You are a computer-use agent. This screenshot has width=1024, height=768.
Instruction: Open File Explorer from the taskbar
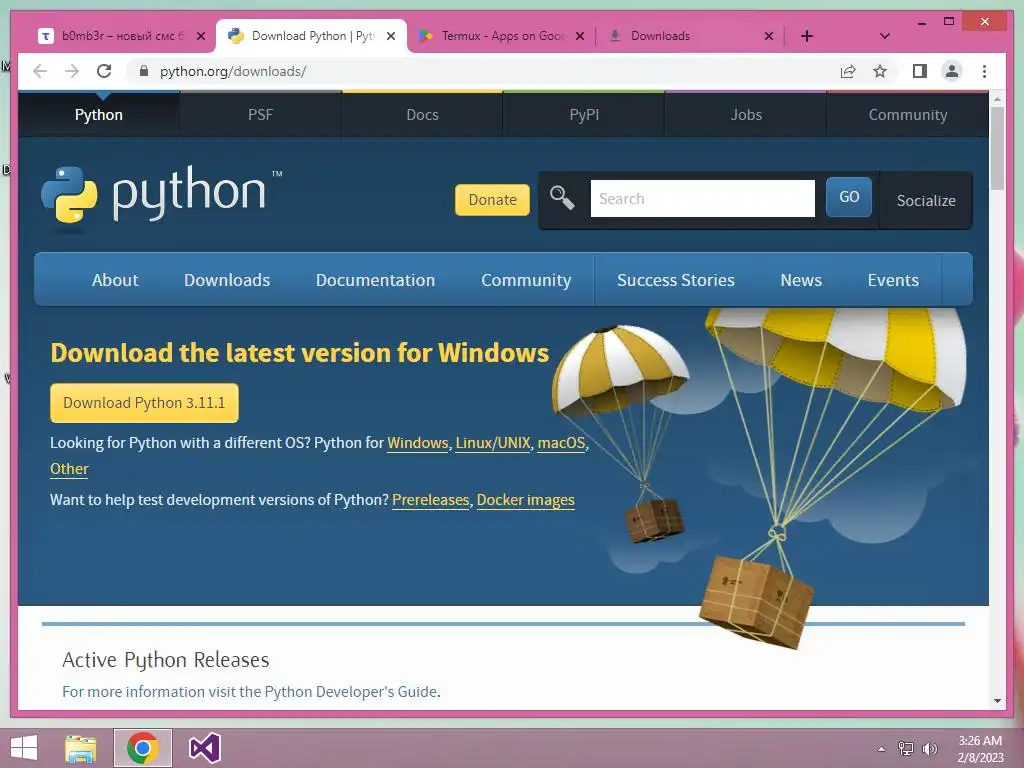(81, 748)
